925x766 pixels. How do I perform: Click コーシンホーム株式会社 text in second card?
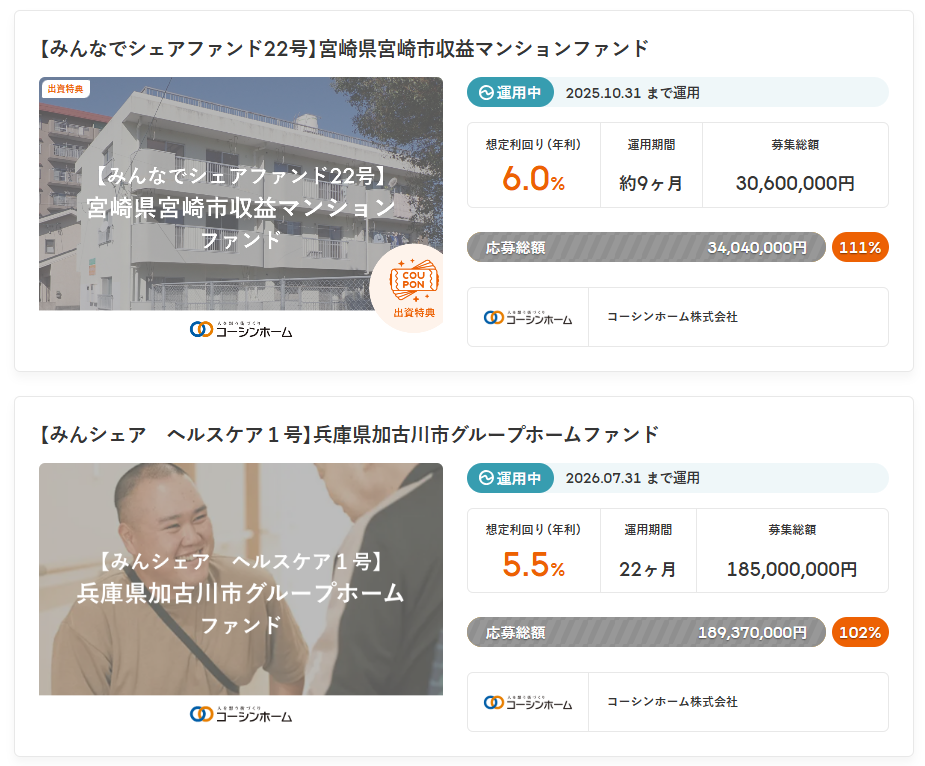coord(673,702)
